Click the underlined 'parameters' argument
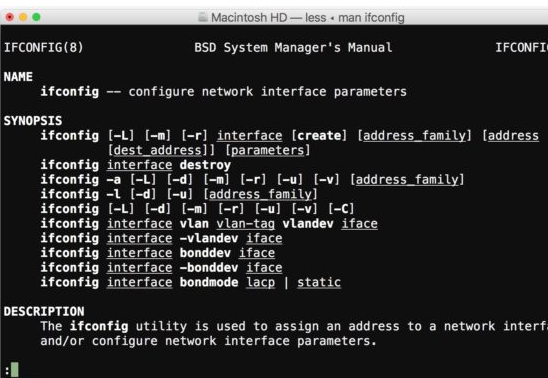 click(267, 150)
